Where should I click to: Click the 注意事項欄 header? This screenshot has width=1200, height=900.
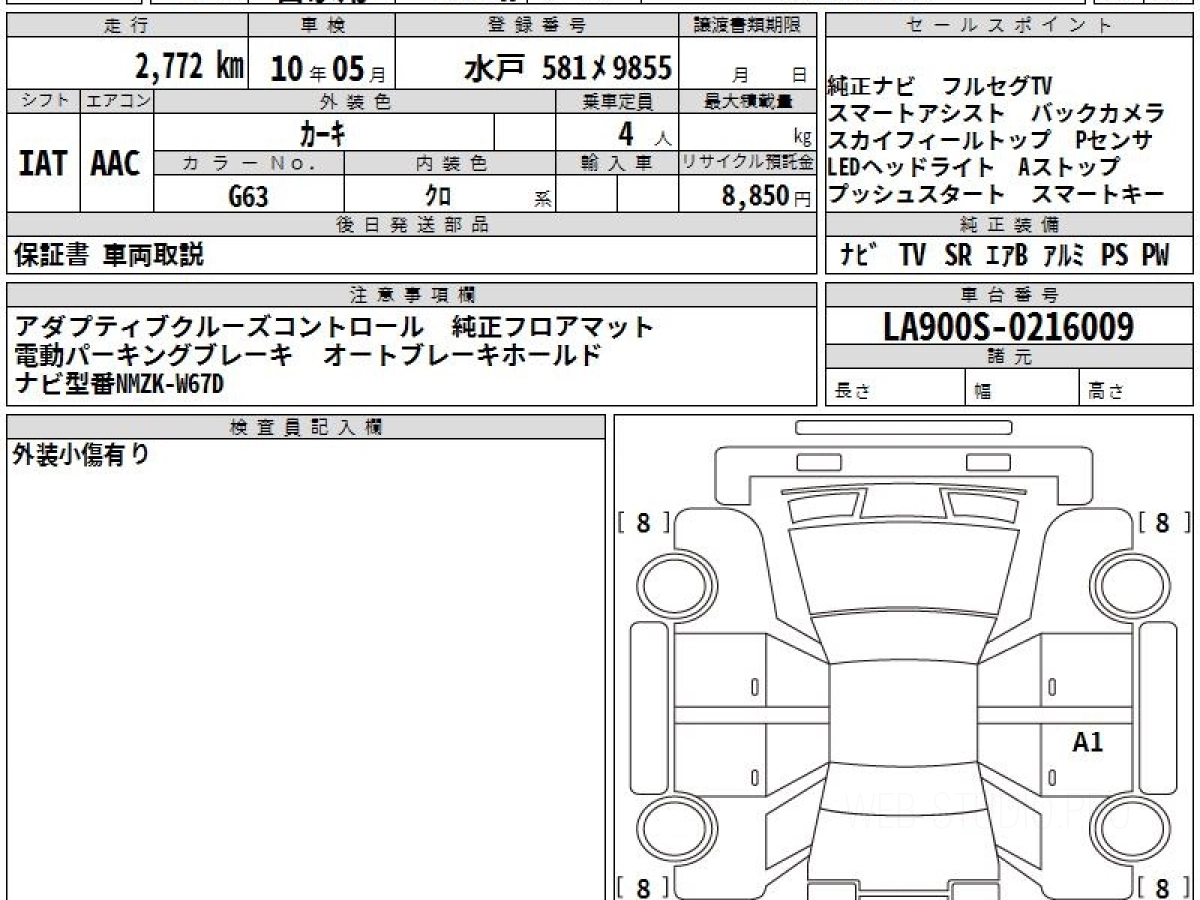coord(412,294)
